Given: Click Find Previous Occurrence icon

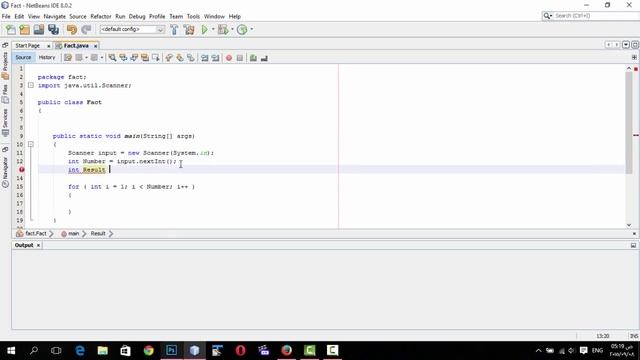Looking at the screenshot, I should [123, 58].
